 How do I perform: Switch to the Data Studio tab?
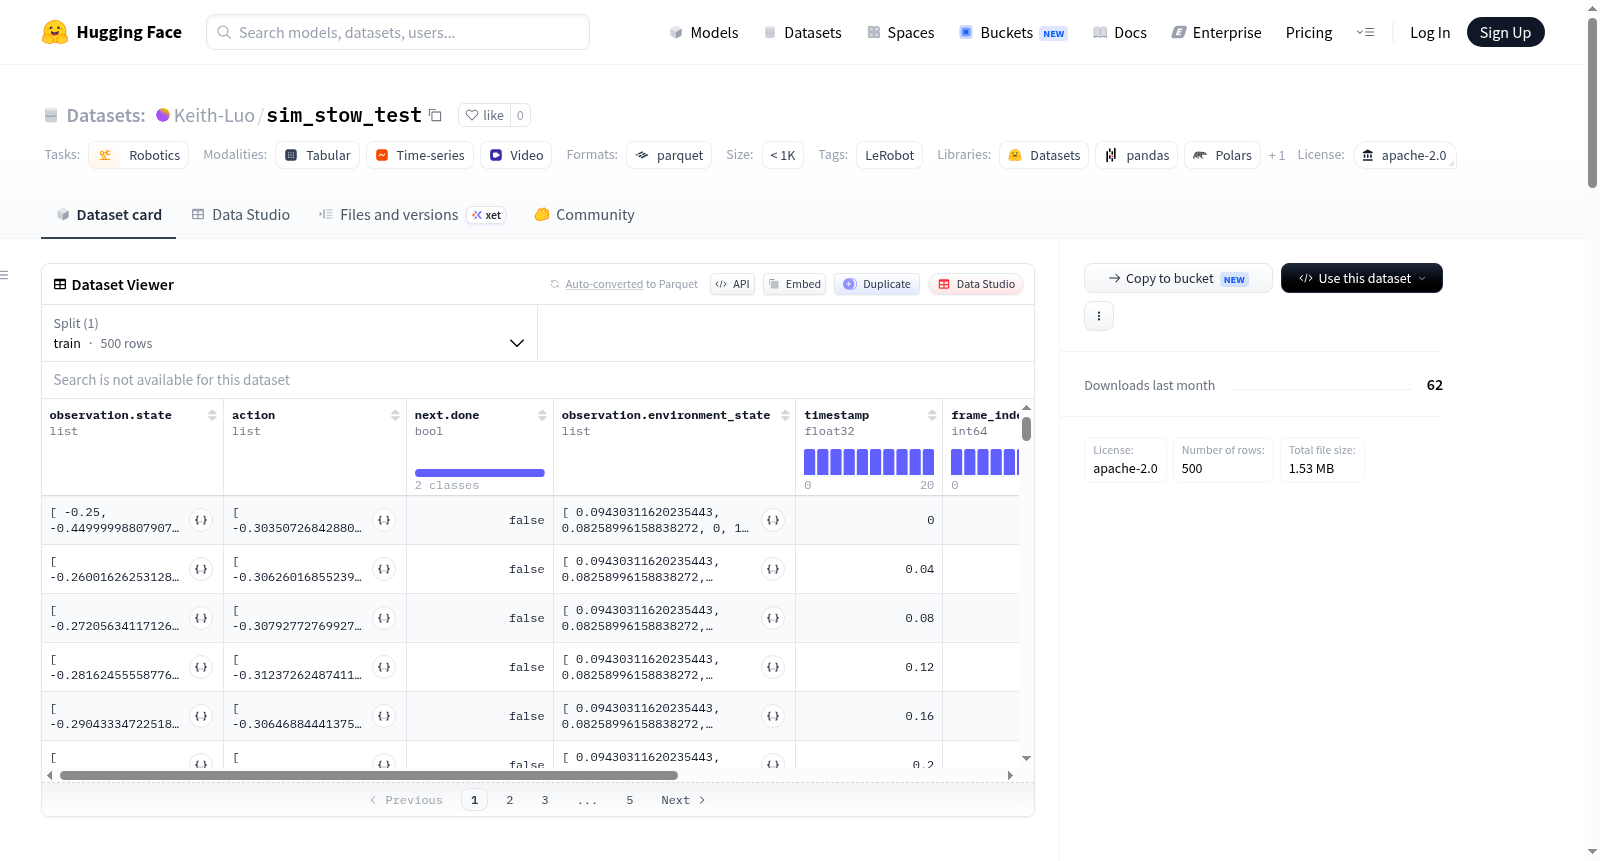tap(241, 215)
